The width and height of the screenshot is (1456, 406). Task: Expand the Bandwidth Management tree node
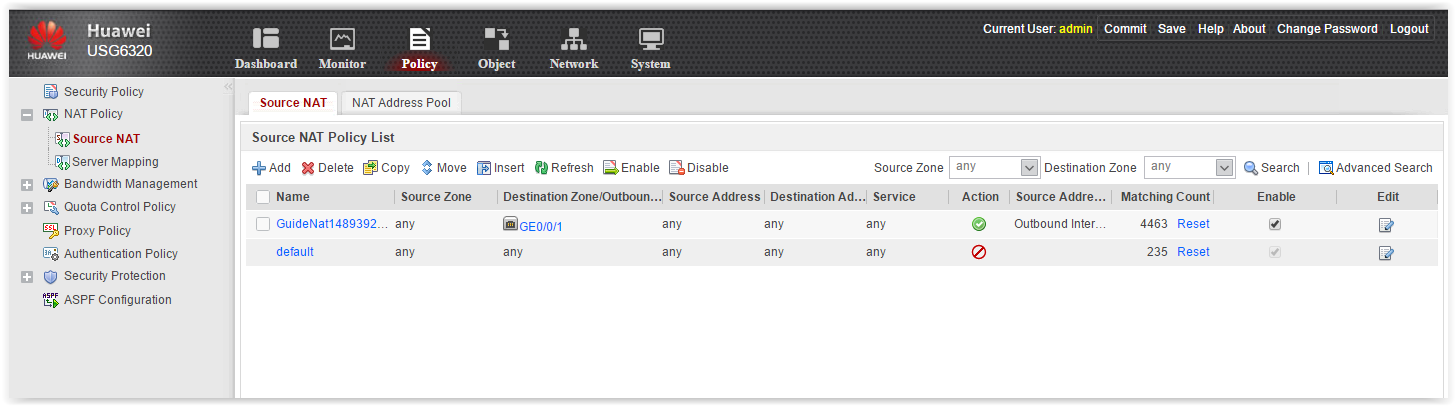[x=27, y=185]
